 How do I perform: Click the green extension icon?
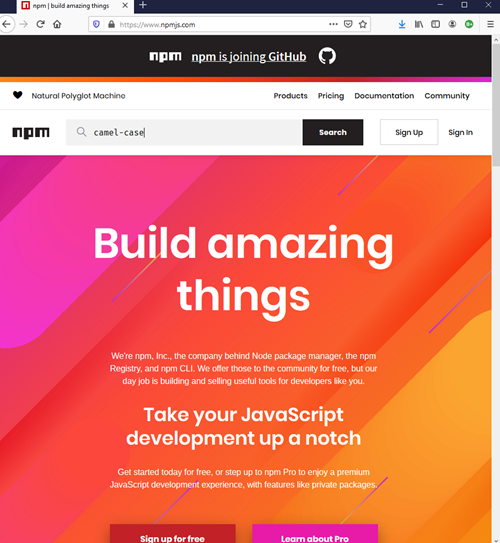point(469,24)
